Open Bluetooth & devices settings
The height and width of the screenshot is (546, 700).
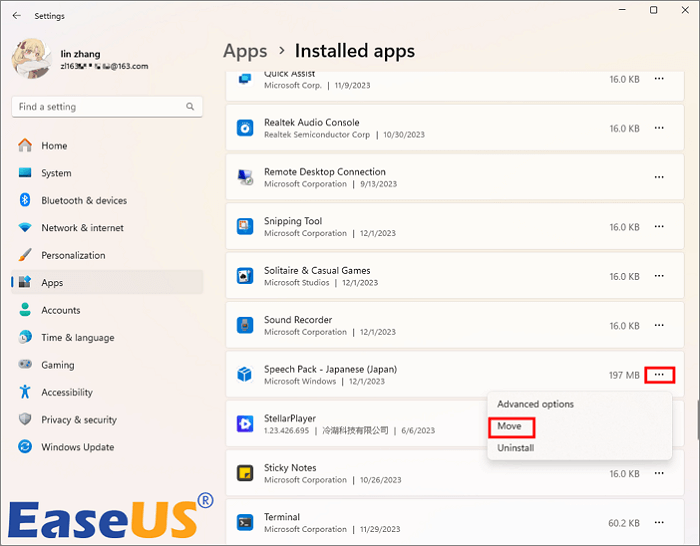click(107, 200)
